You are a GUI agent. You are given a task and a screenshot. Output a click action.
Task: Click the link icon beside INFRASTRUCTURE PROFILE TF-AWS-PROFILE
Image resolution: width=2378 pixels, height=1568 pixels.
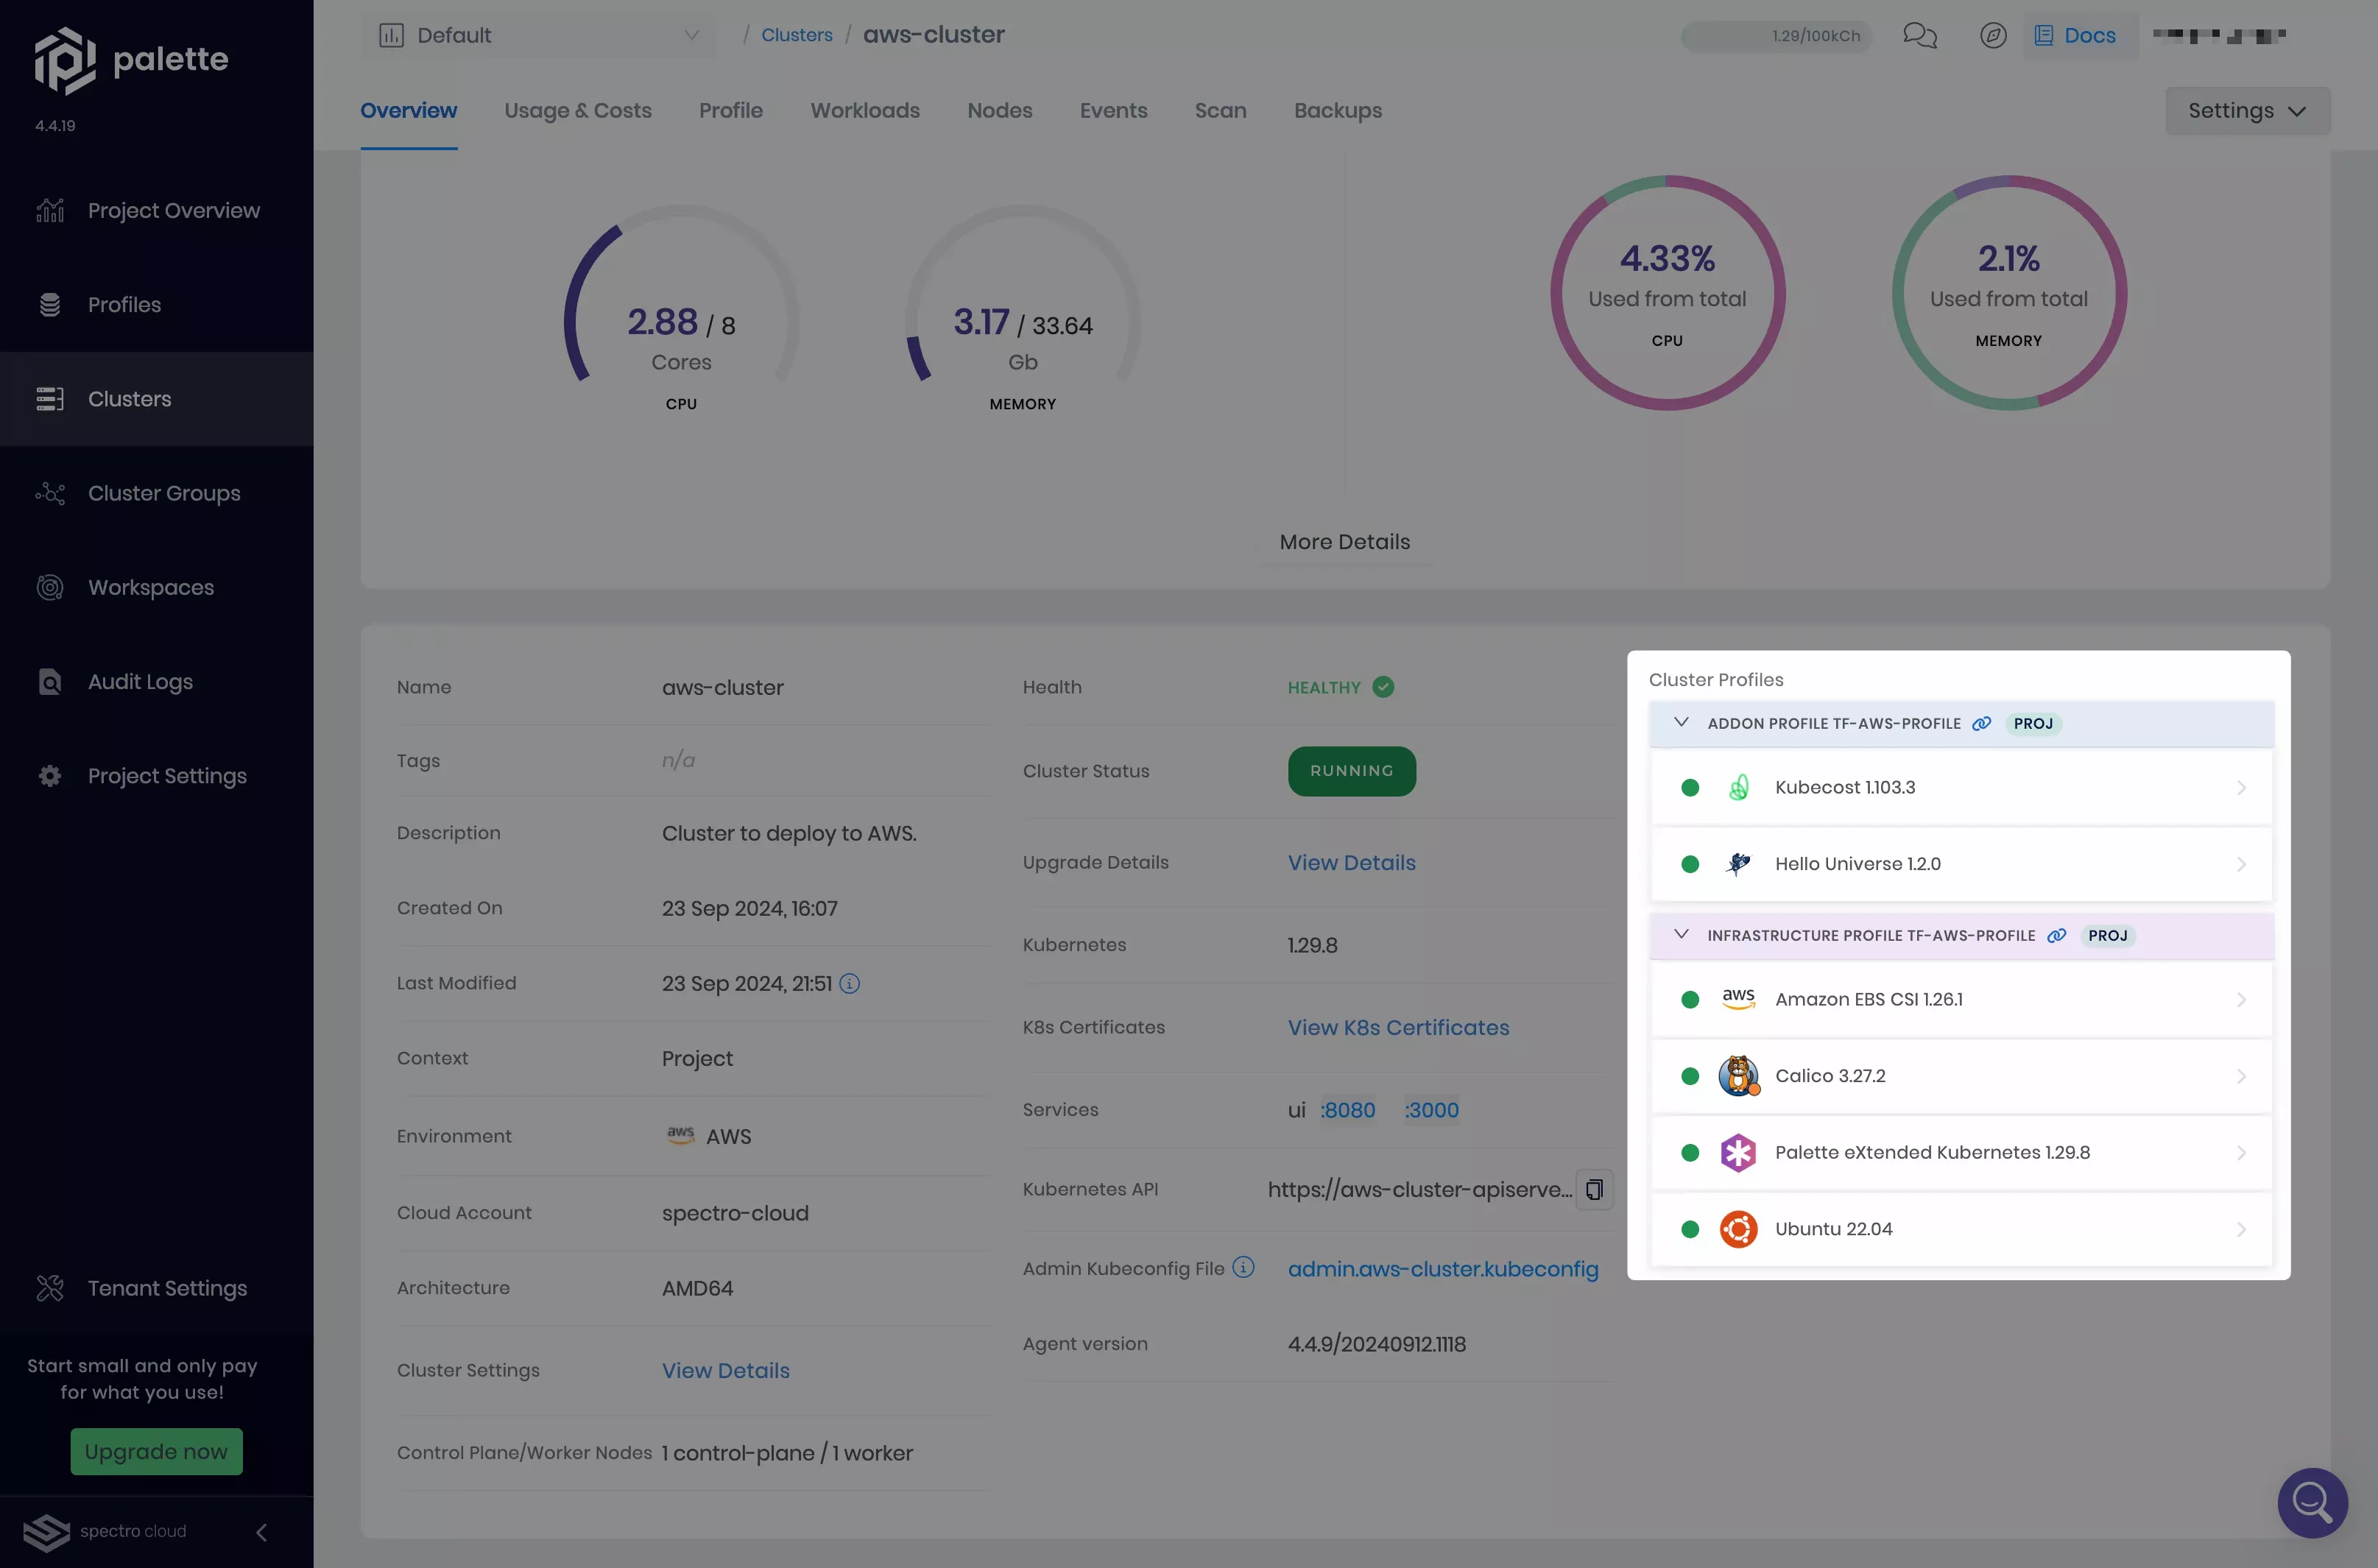tap(2056, 935)
